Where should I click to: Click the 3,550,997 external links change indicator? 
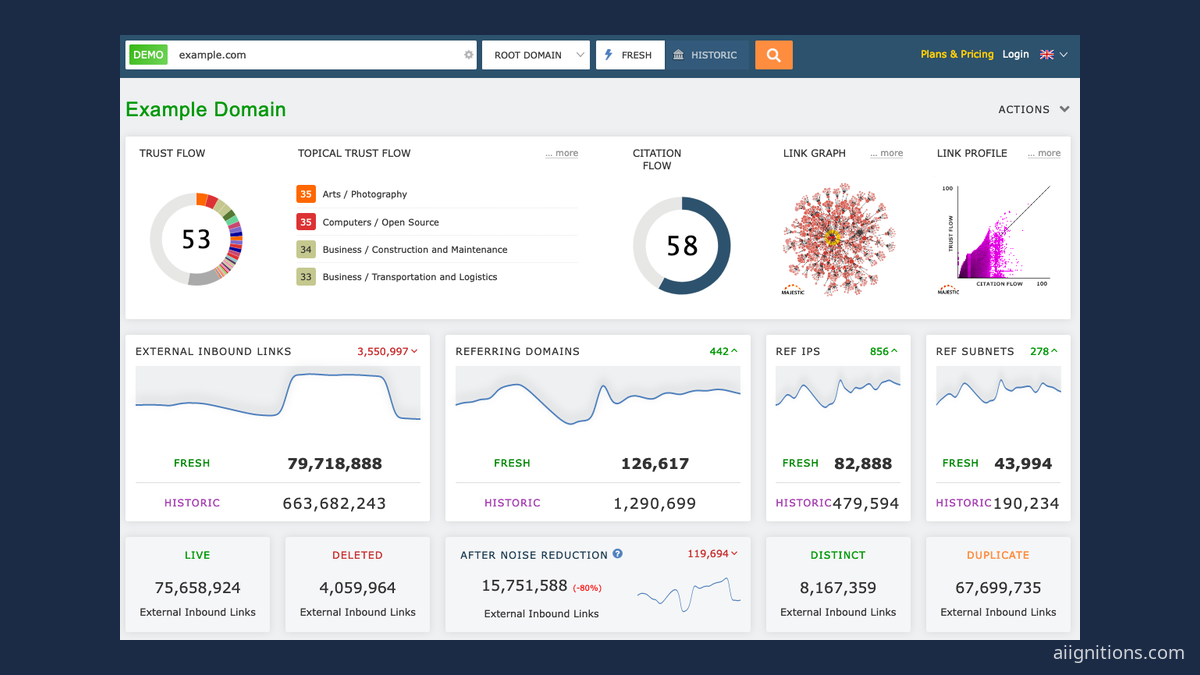387,351
